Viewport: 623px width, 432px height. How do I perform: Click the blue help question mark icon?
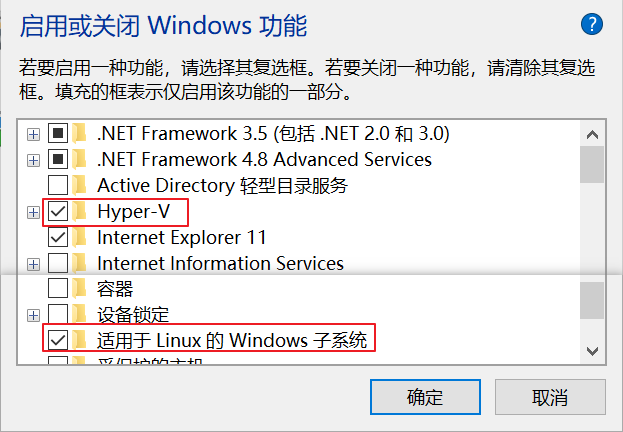coord(592,25)
